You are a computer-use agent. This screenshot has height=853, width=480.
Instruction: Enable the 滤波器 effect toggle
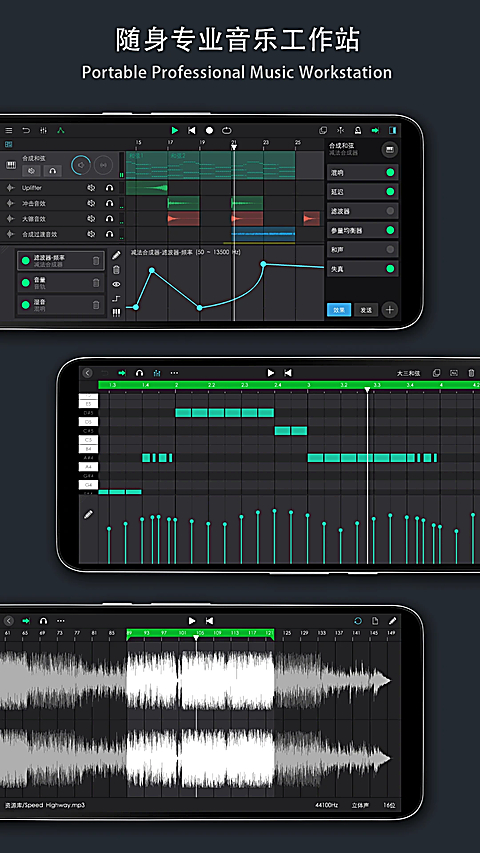(x=390, y=211)
